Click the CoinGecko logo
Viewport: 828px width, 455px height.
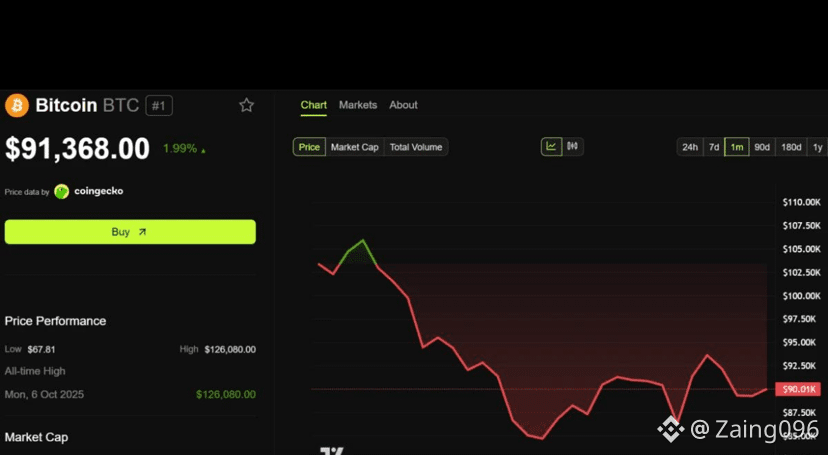pyautogui.click(x=62, y=191)
